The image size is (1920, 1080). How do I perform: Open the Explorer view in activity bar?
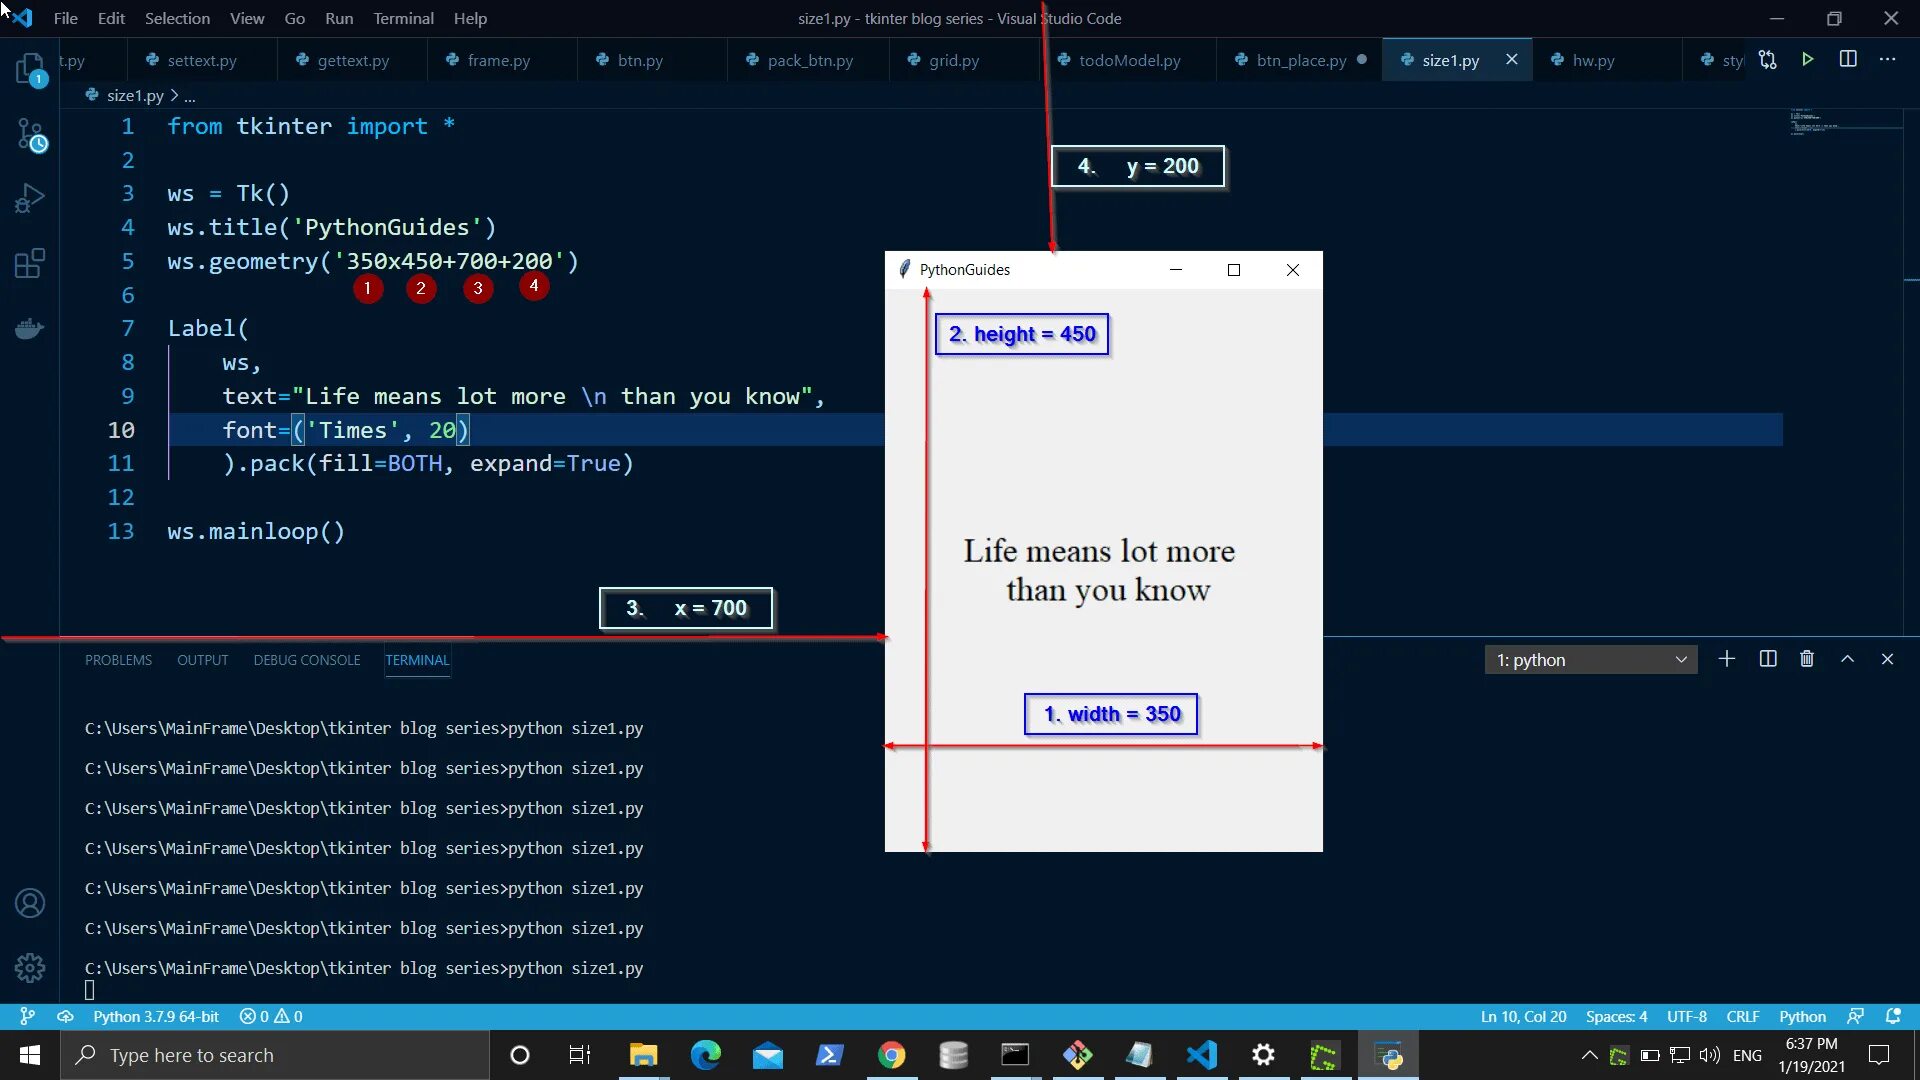pyautogui.click(x=30, y=68)
